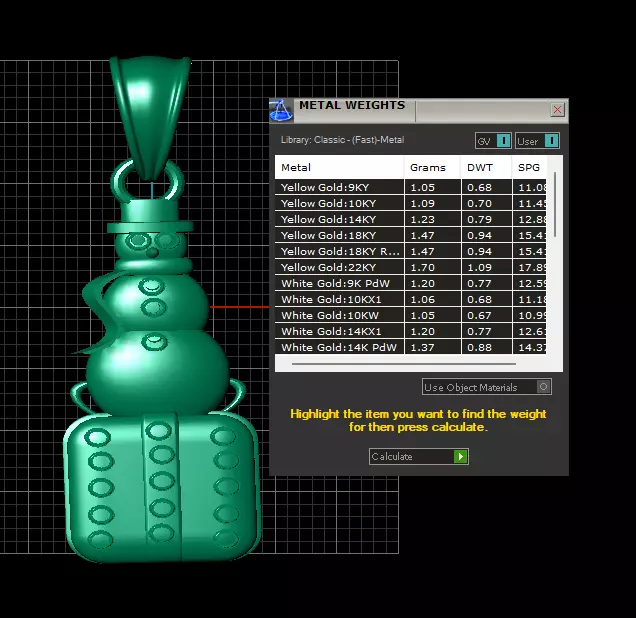Select the White Gold:14K PdW row
Image resolution: width=636 pixels, height=618 pixels.
coord(410,347)
